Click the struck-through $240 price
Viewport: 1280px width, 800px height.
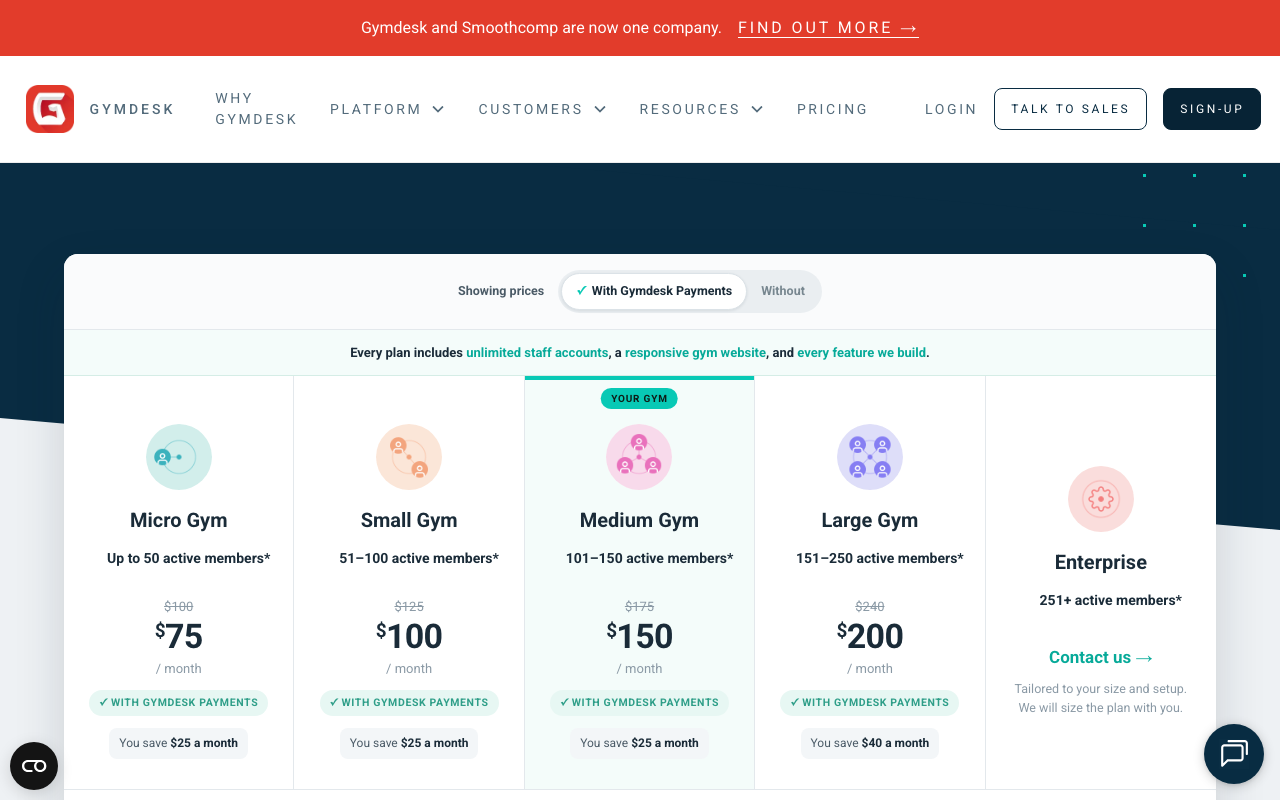pos(870,606)
